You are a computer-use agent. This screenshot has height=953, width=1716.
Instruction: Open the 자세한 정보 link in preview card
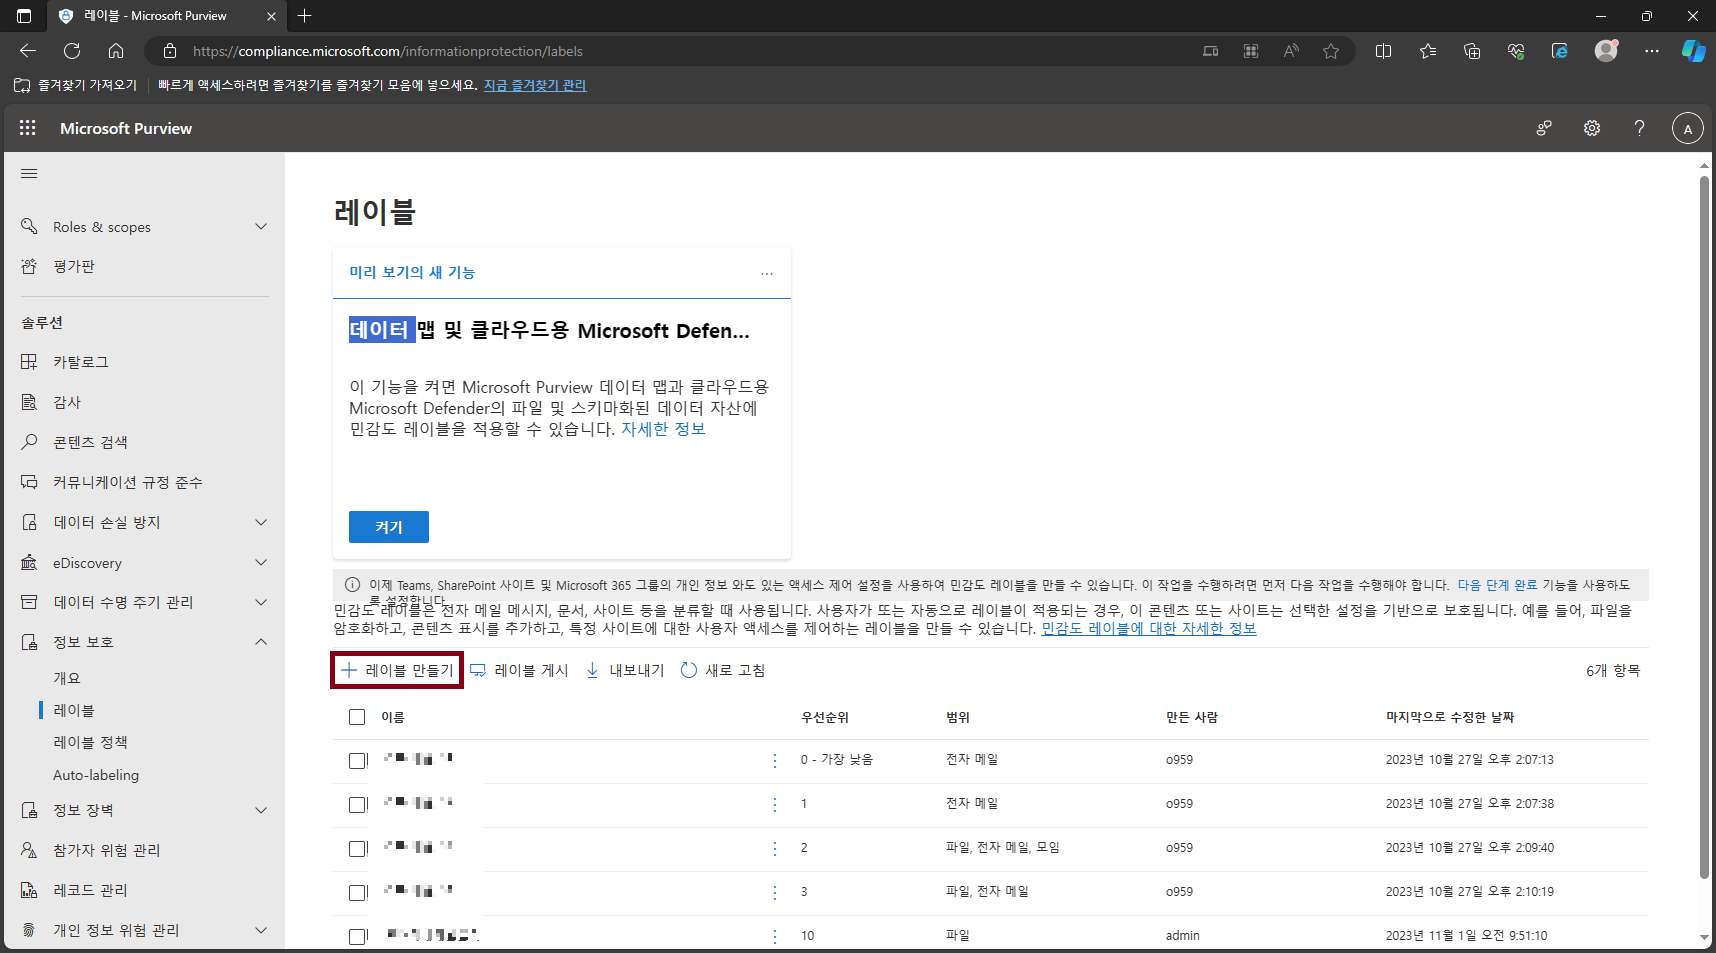(663, 428)
